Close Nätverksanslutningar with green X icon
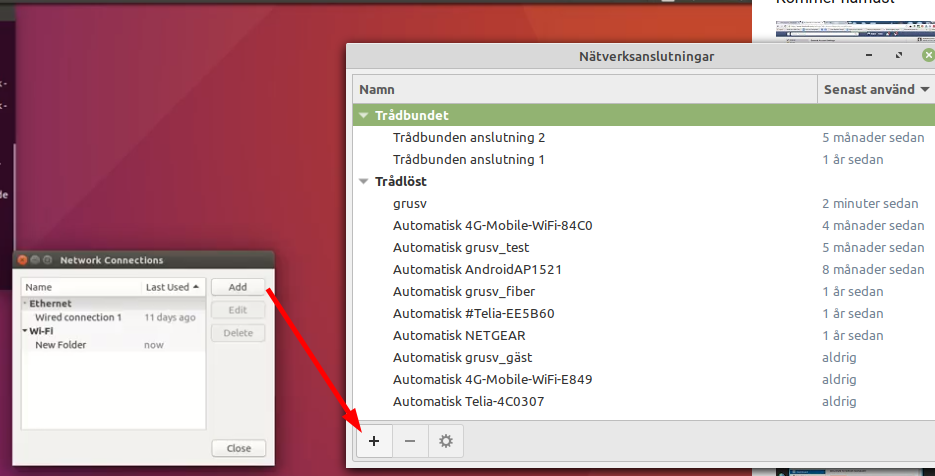This screenshot has width=935, height=476. point(927,56)
